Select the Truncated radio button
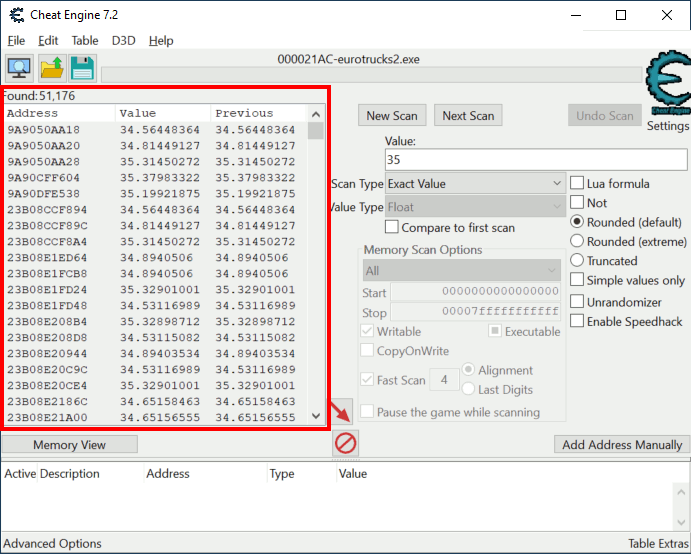691x554 pixels. click(577, 260)
